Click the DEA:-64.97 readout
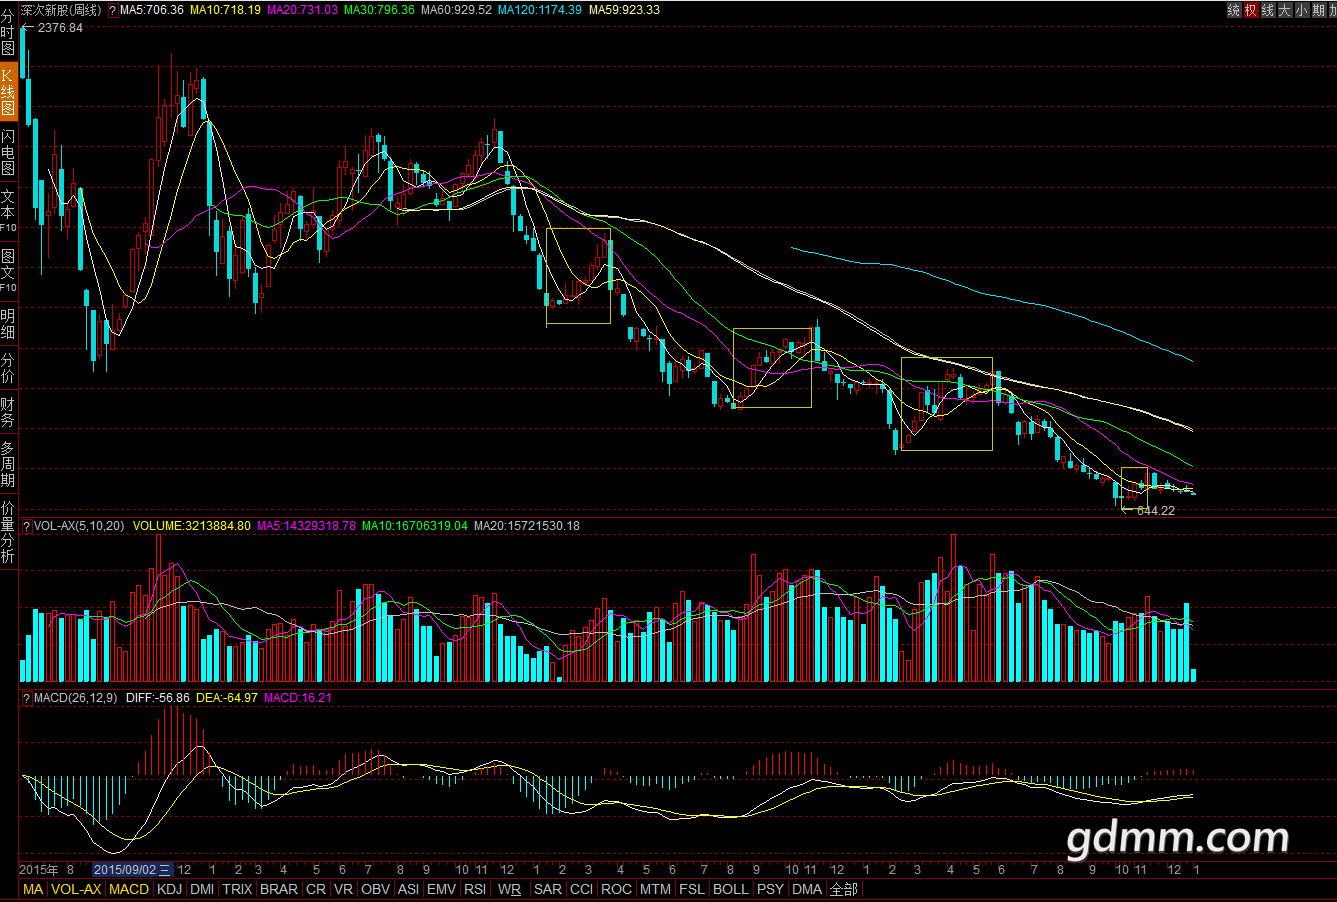 227,698
